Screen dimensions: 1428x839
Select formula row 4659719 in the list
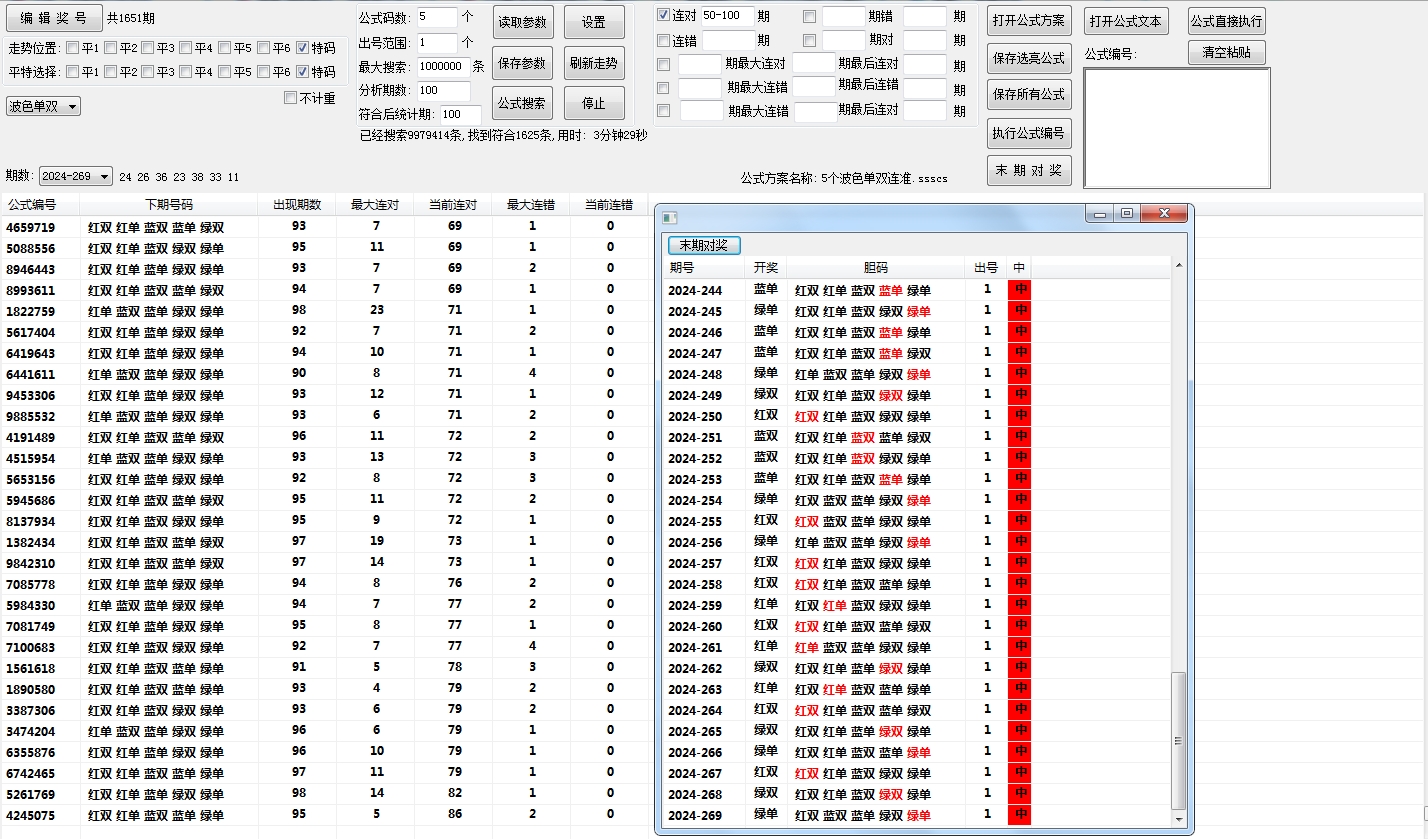(32, 227)
